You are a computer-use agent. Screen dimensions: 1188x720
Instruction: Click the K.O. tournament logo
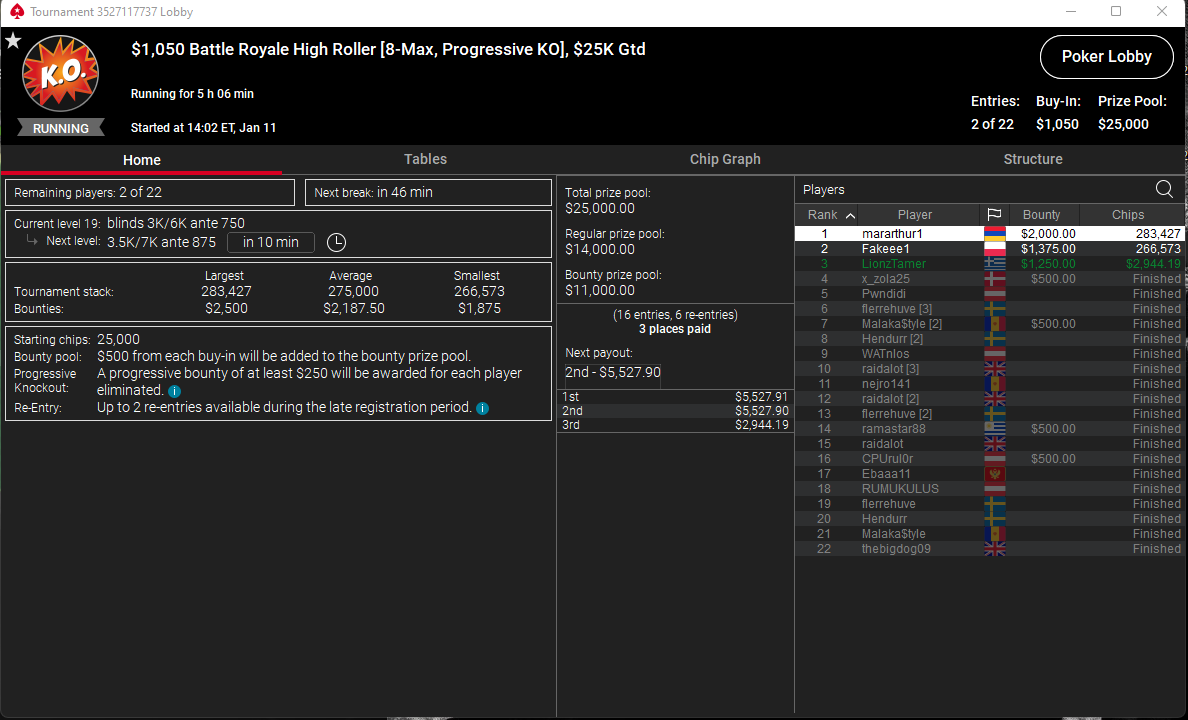[61, 74]
